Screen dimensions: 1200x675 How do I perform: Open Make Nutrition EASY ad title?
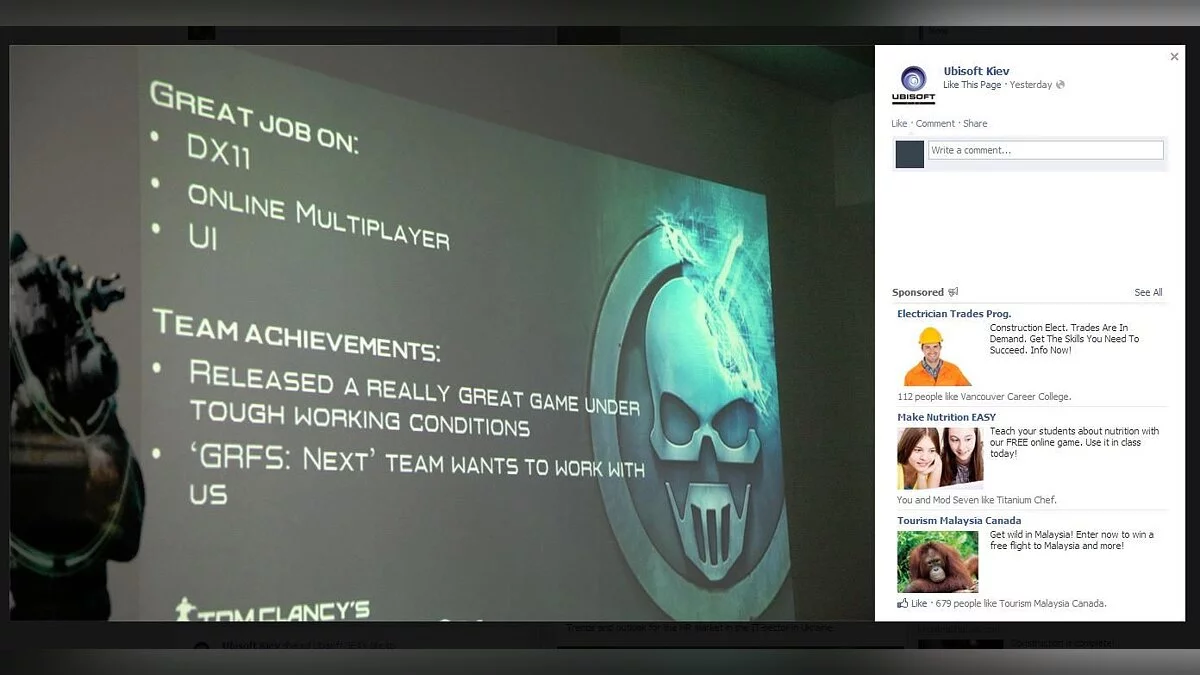tap(946, 417)
